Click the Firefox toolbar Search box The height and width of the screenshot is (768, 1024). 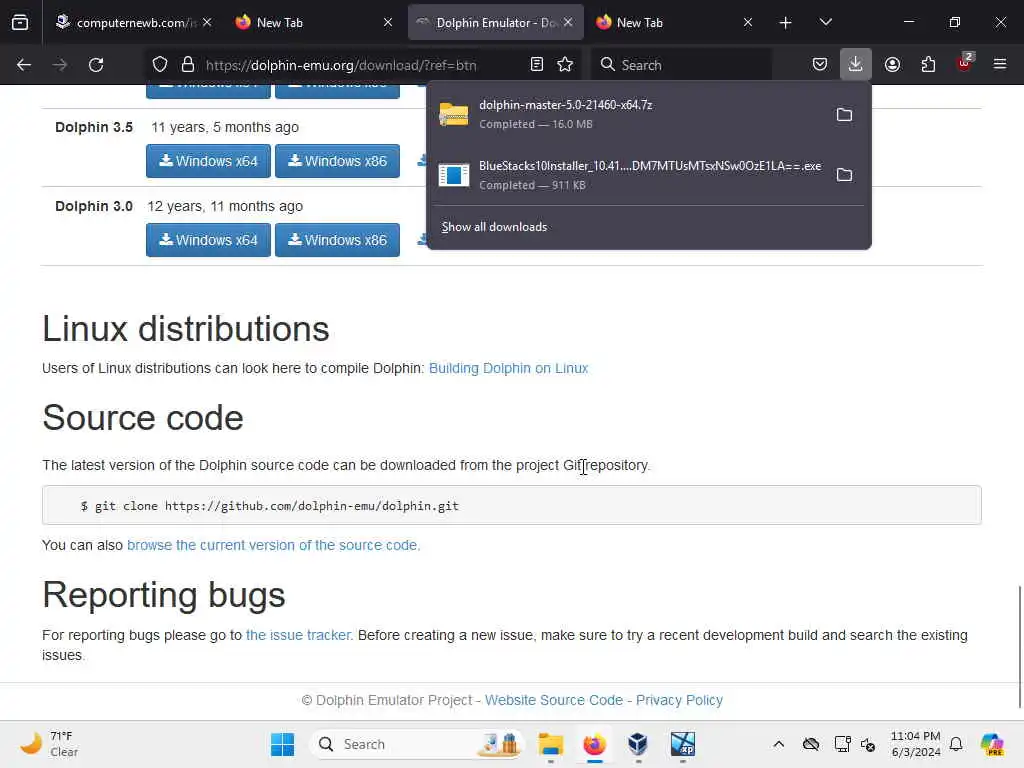pyautogui.click(x=682, y=65)
